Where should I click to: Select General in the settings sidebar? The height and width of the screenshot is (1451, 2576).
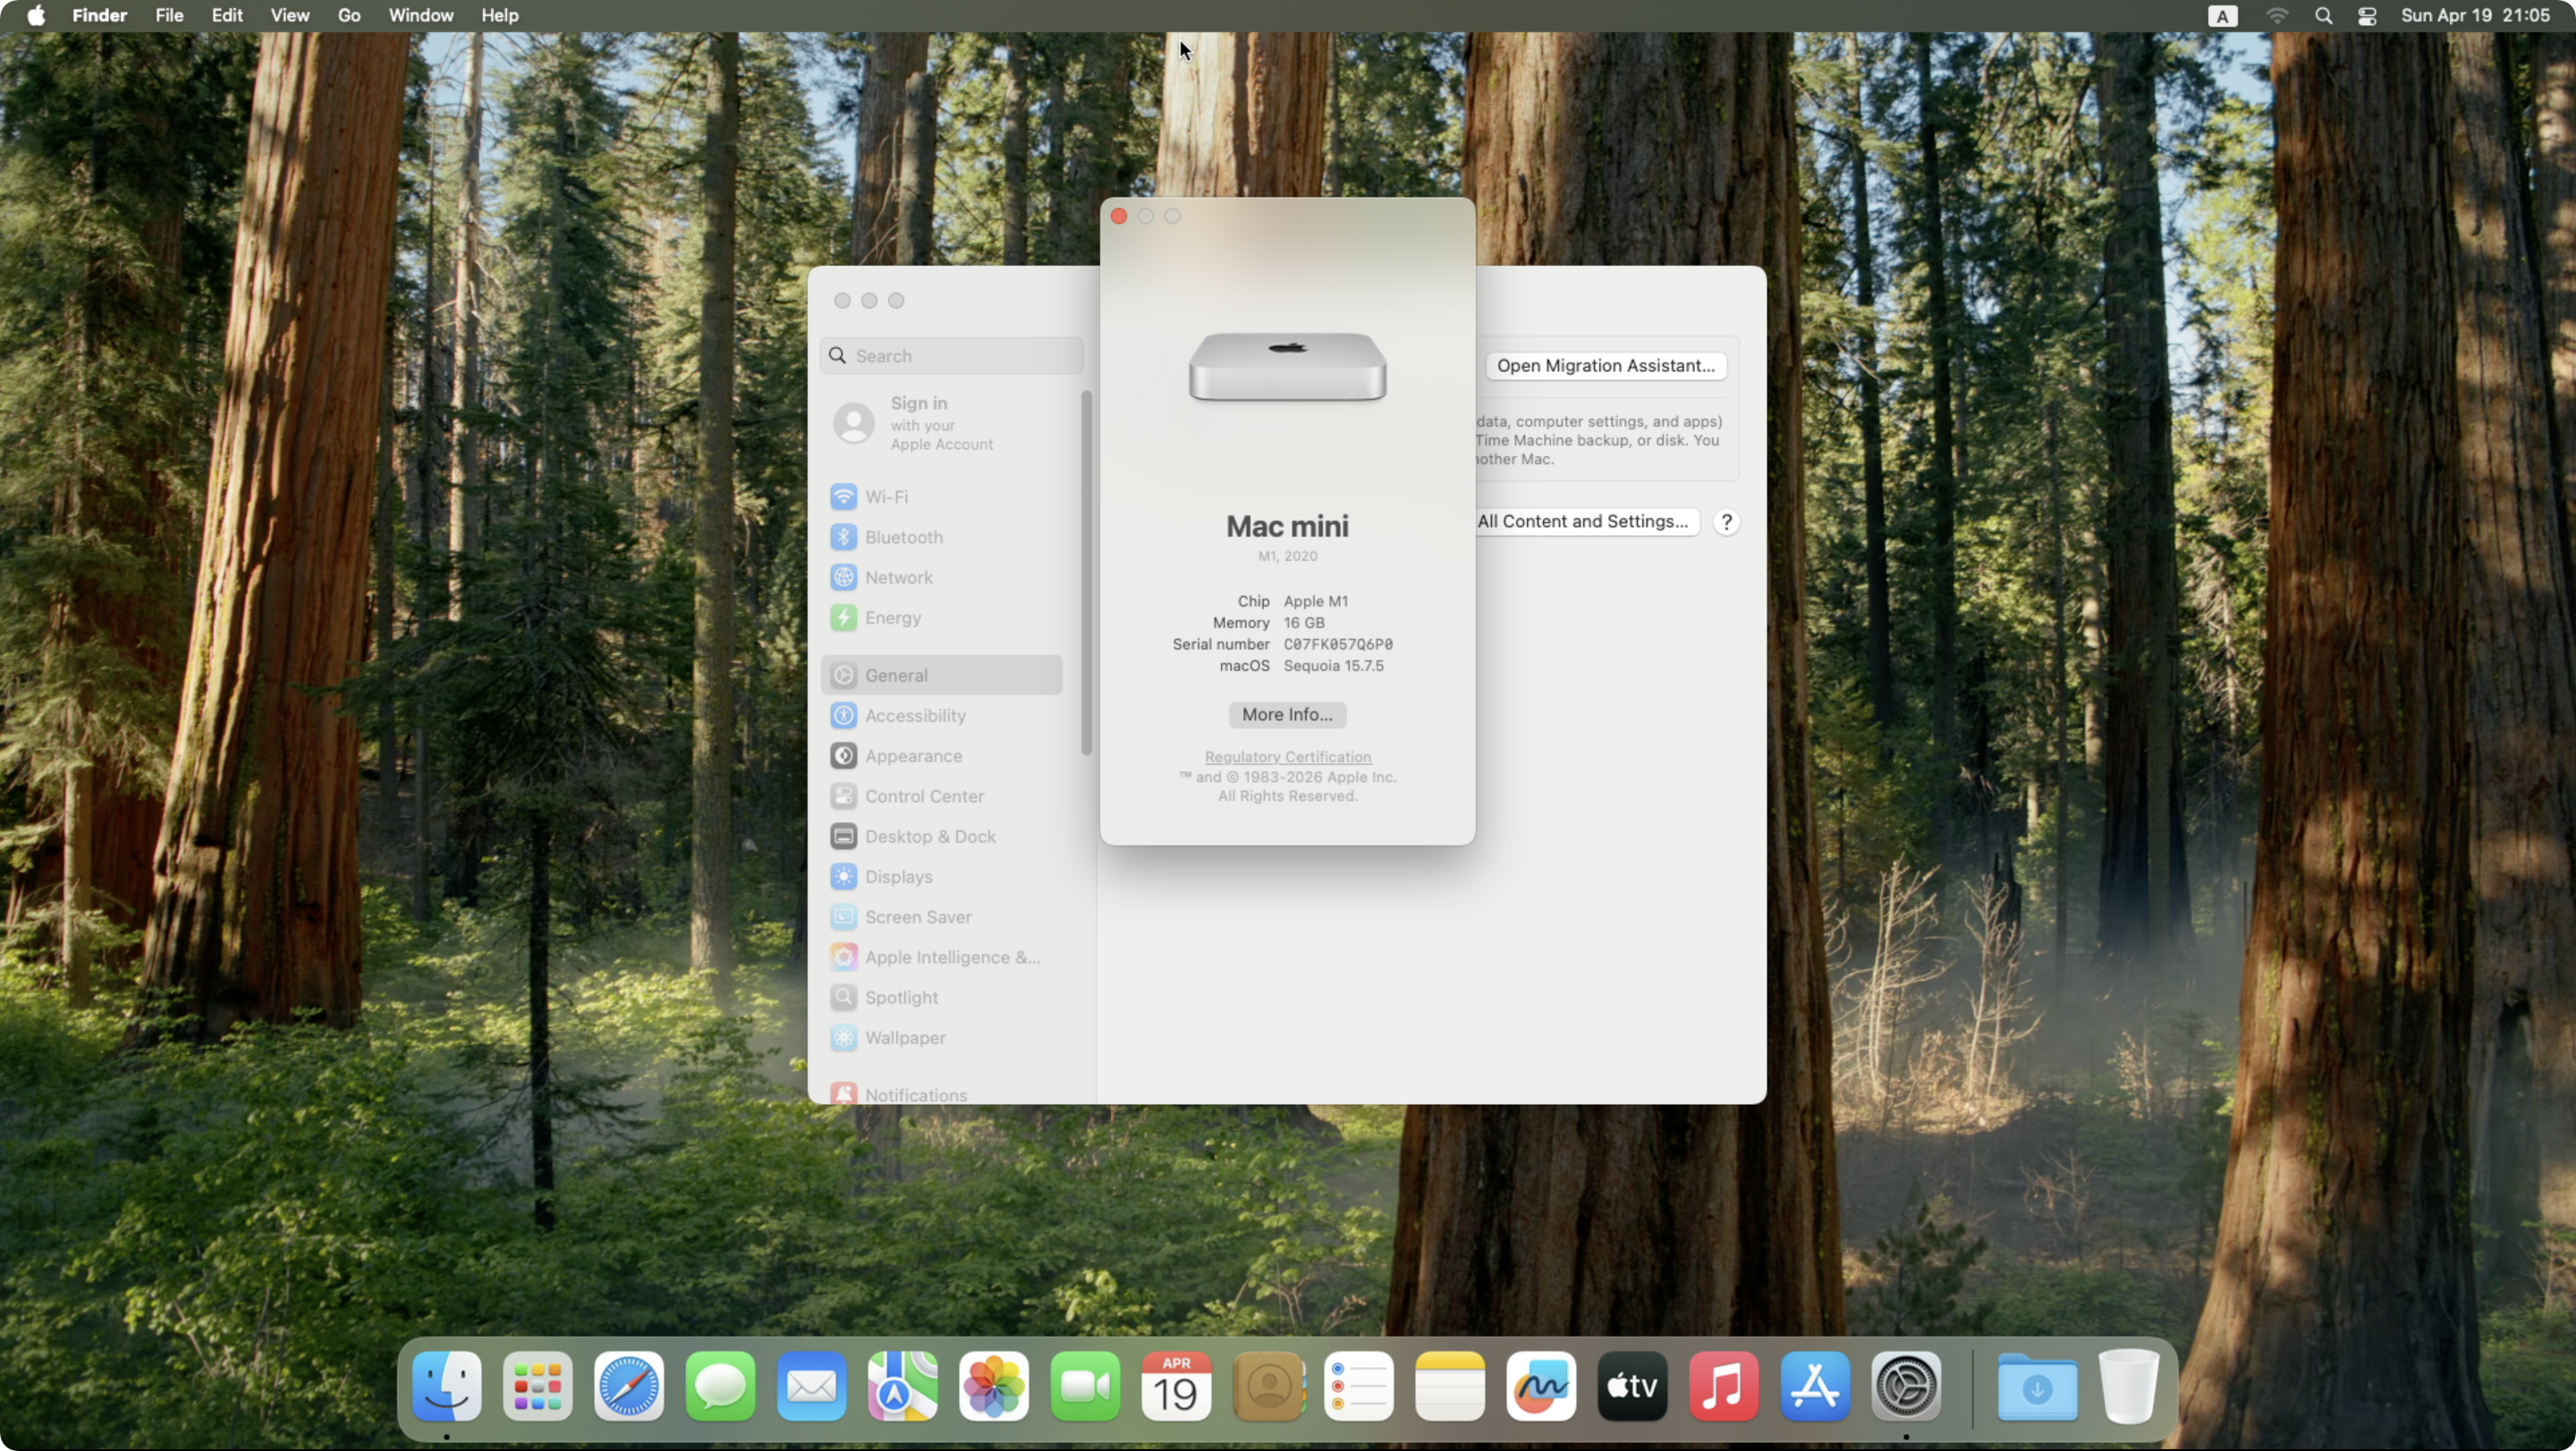942,675
